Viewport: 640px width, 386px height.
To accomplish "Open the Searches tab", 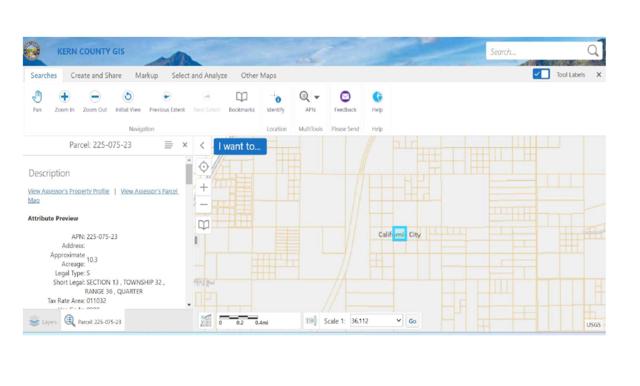I will pos(44,75).
